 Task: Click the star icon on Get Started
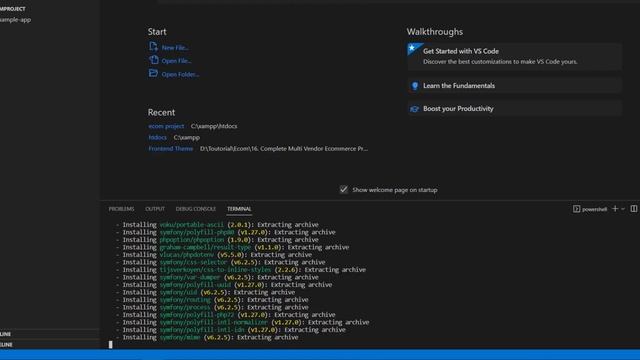click(412, 48)
